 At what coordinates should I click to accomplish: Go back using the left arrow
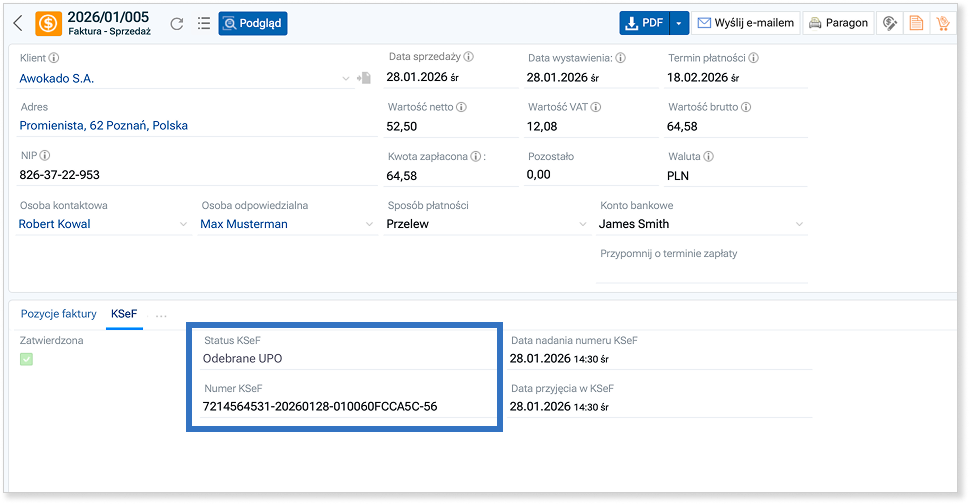coord(18,24)
